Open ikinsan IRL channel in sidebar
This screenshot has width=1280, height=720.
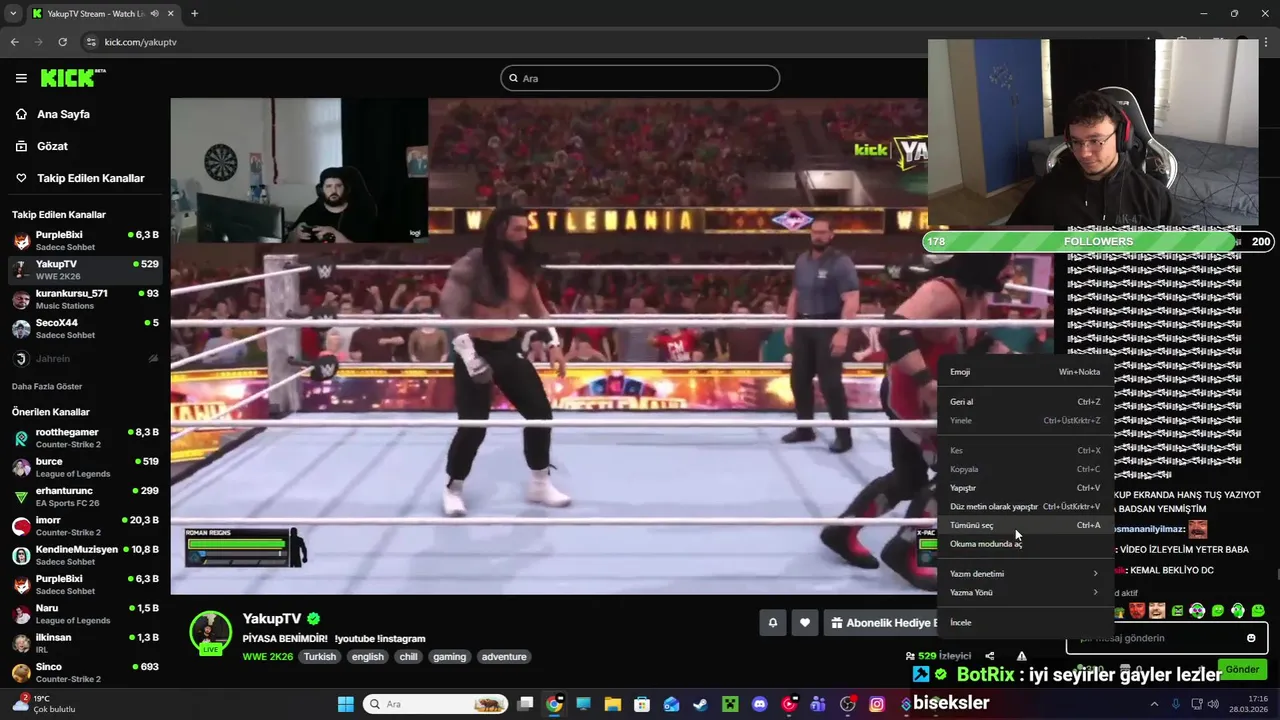[x=85, y=643]
